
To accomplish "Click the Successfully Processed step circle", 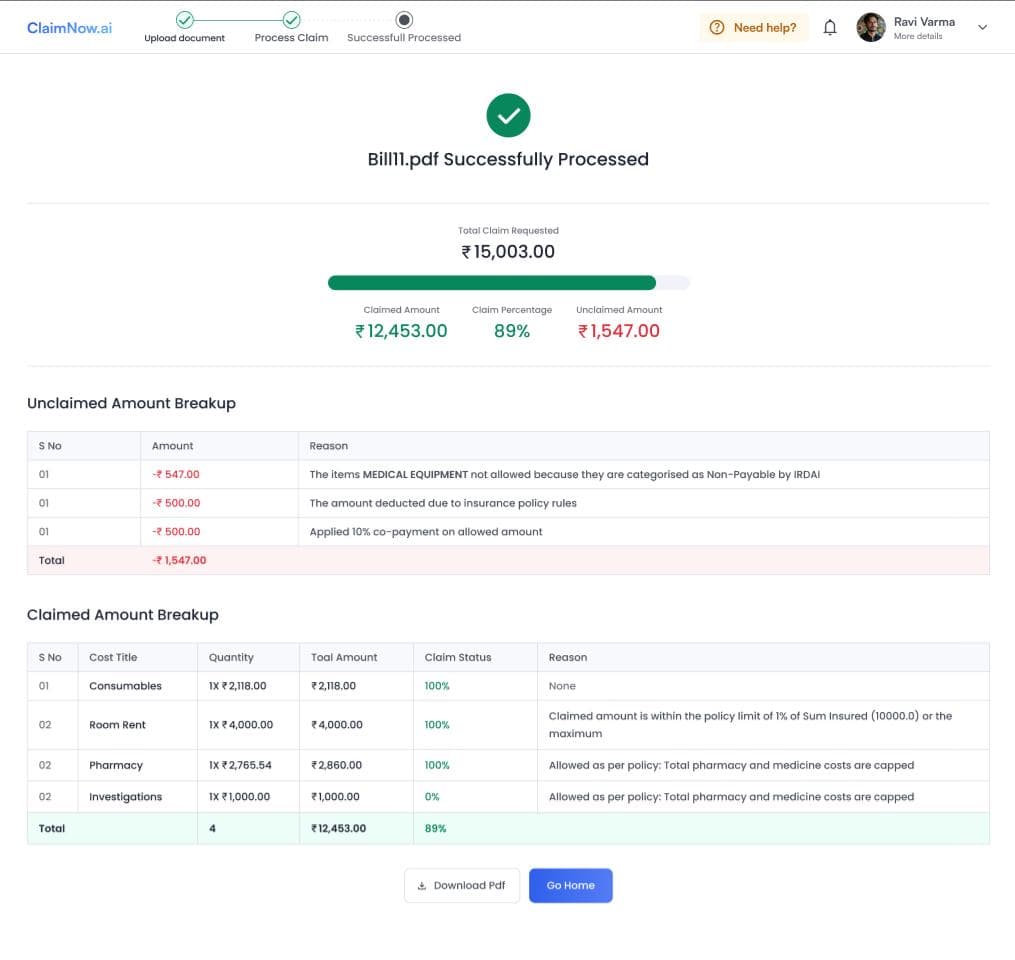I will point(403,18).
